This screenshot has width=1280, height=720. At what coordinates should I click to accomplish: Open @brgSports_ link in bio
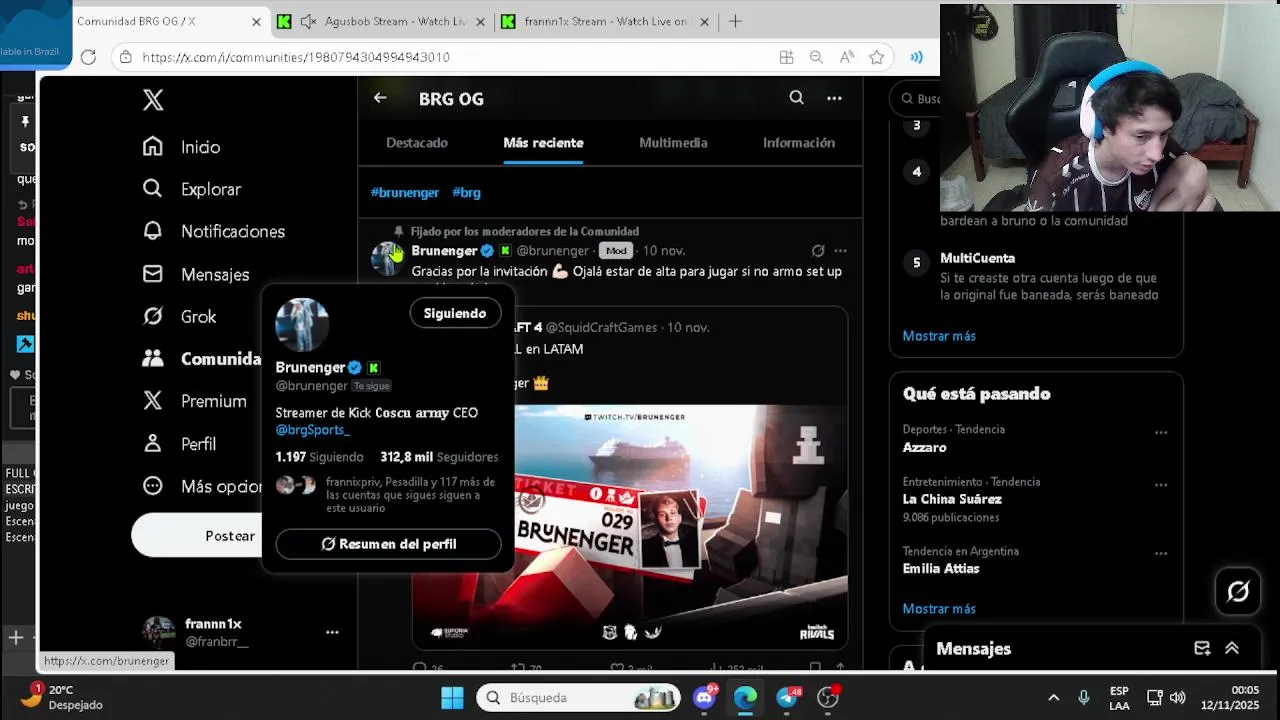313,429
